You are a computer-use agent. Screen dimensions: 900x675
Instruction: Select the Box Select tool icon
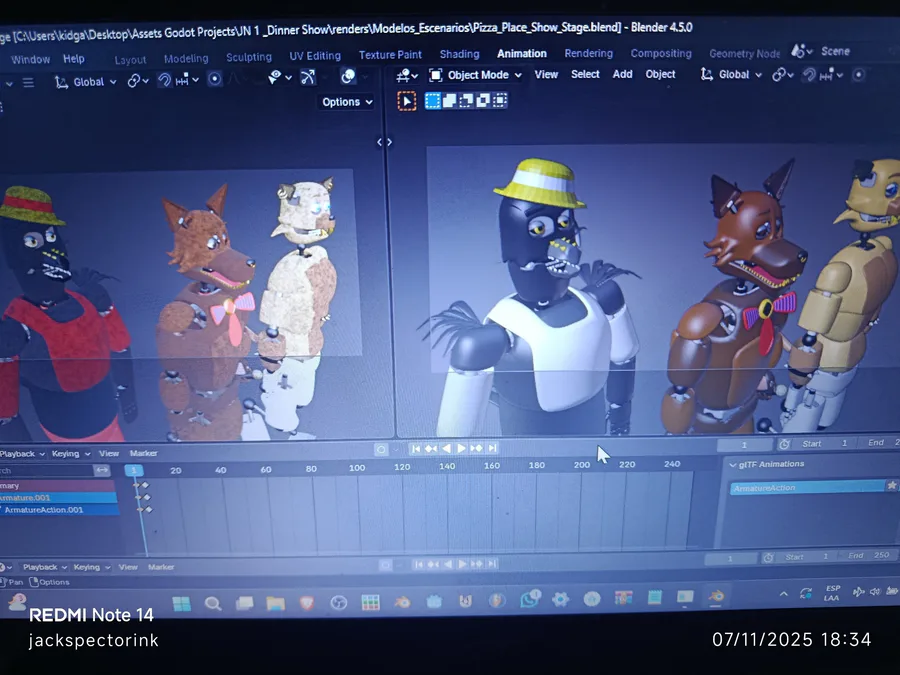tap(407, 102)
